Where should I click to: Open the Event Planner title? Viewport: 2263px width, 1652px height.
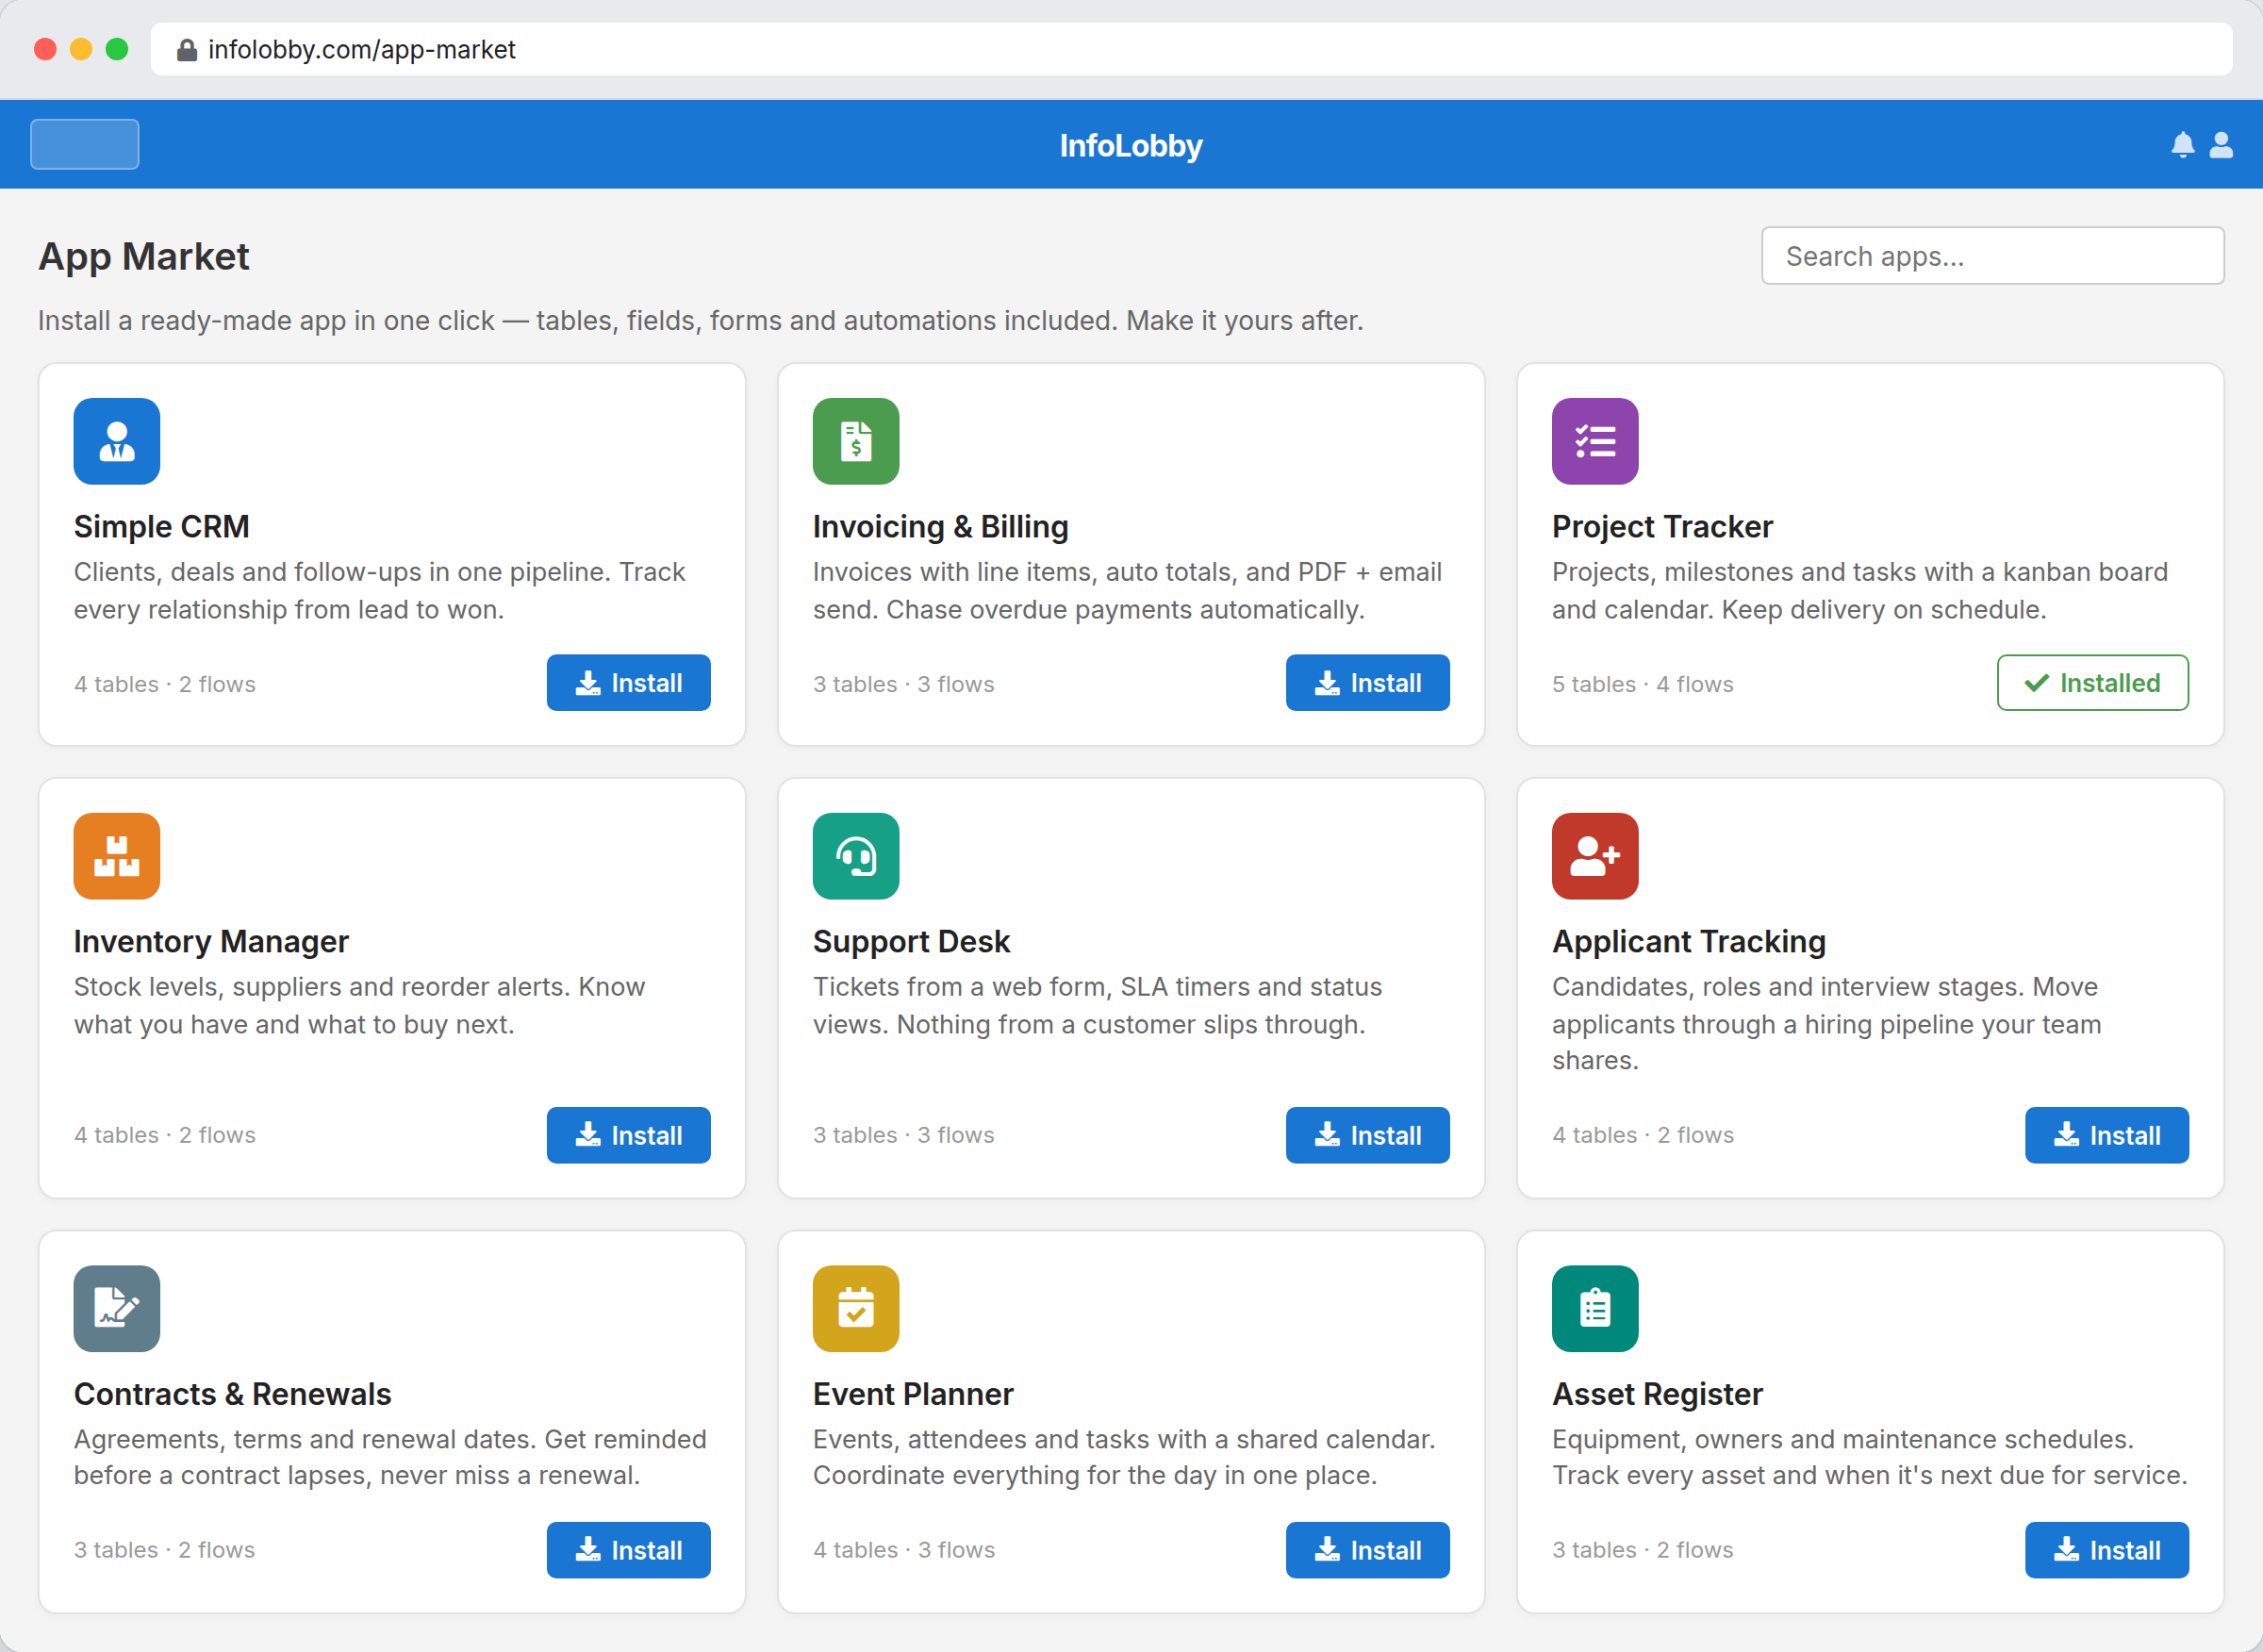coord(913,1394)
